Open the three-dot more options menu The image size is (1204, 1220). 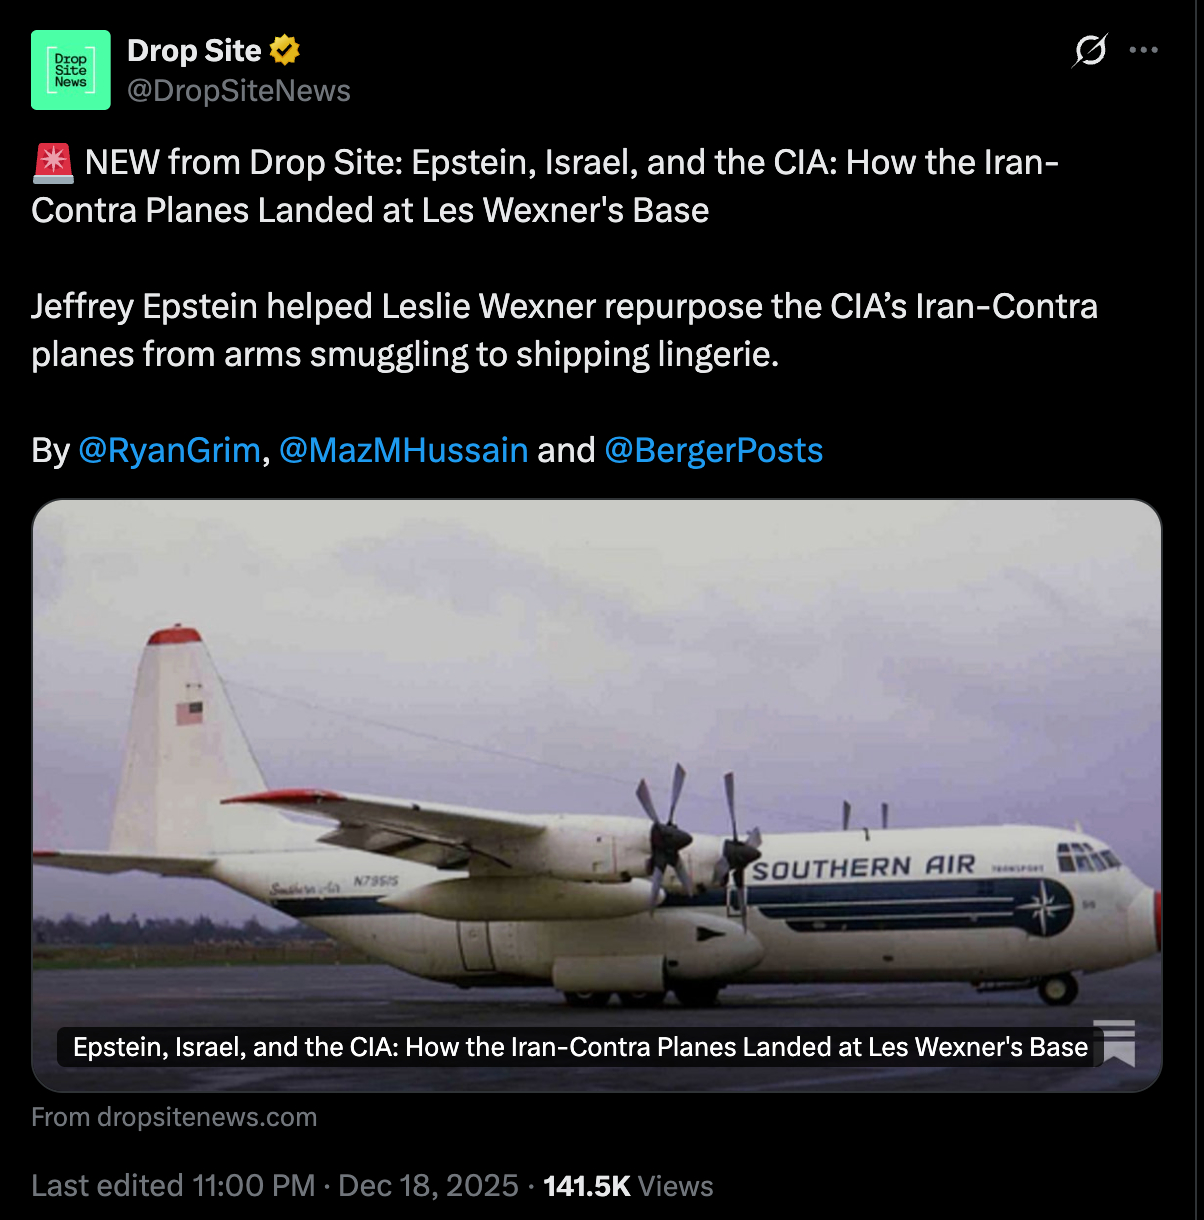(x=1143, y=50)
